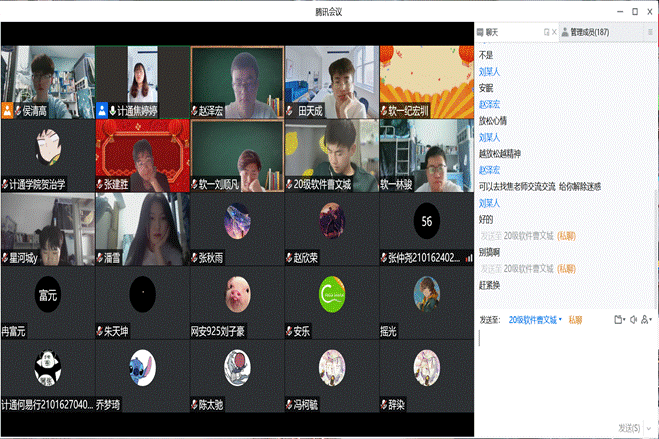Close the chat panel with the X icon
659x439 pixels.
pos(555,33)
